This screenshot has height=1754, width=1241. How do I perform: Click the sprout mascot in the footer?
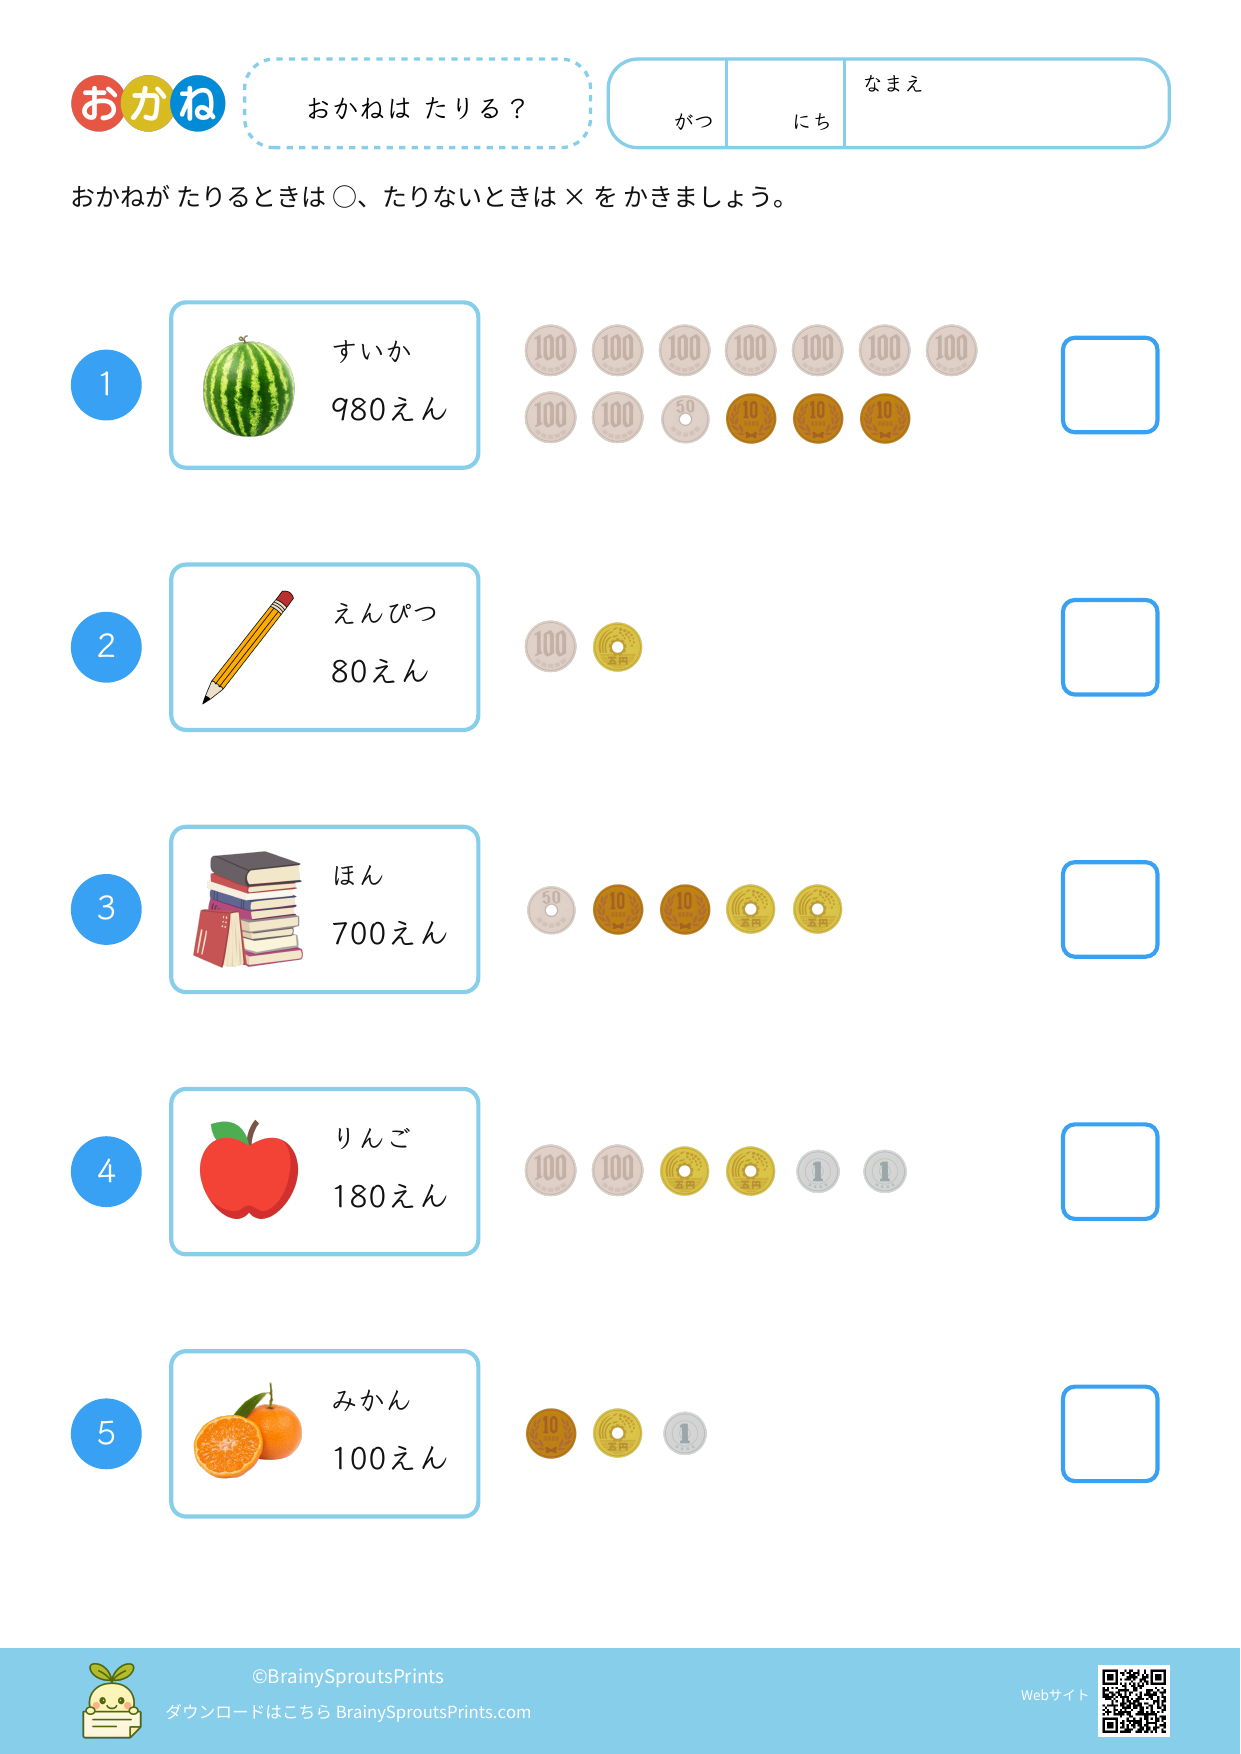coord(111,1700)
